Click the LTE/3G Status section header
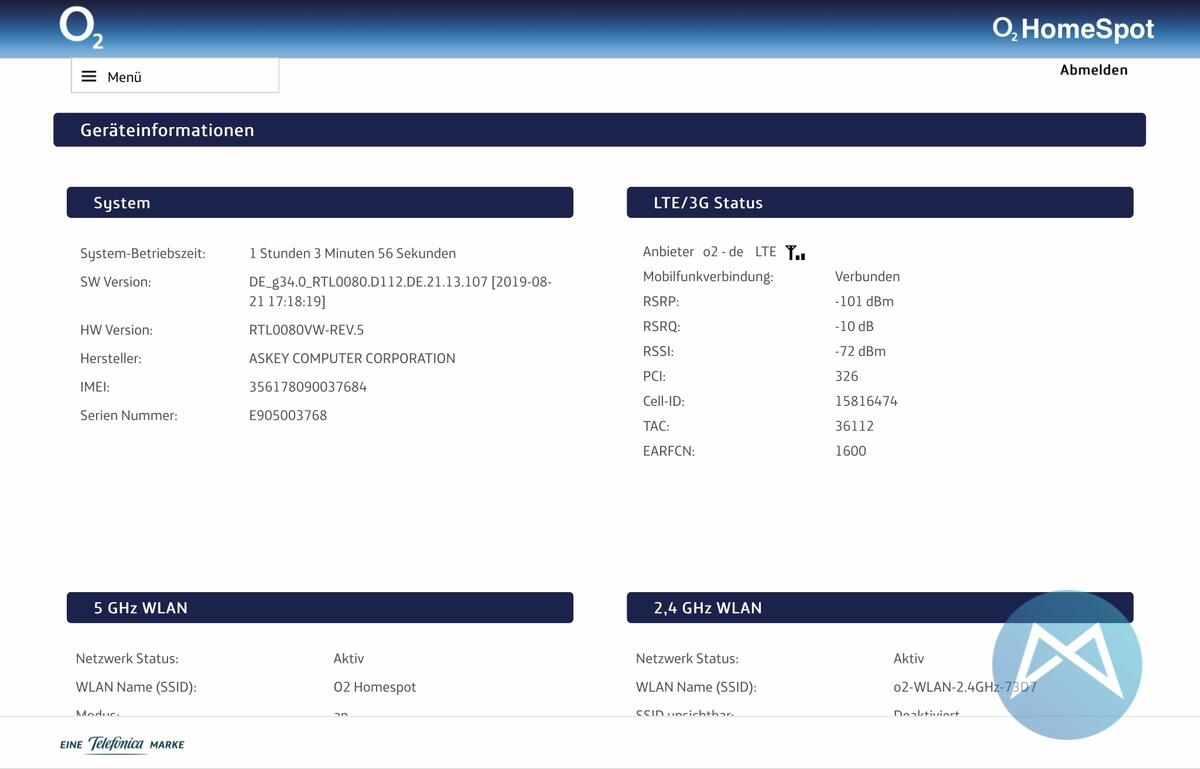 pos(879,202)
